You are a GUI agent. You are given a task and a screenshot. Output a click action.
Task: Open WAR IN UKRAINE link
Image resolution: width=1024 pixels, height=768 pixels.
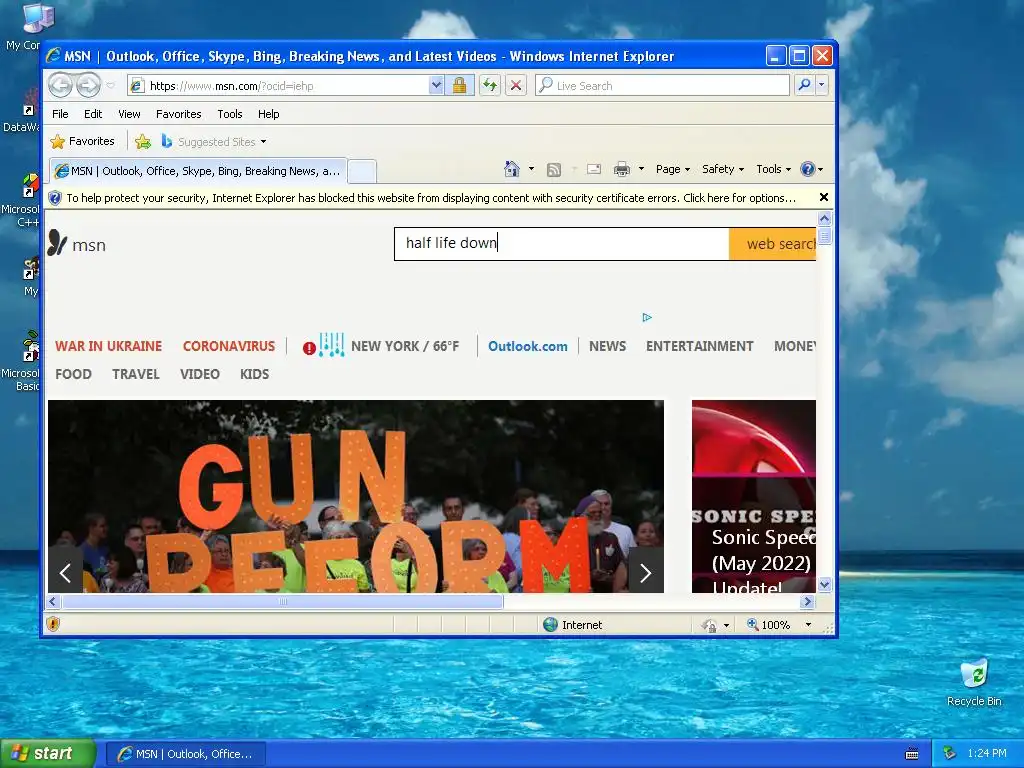pyautogui.click(x=108, y=346)
